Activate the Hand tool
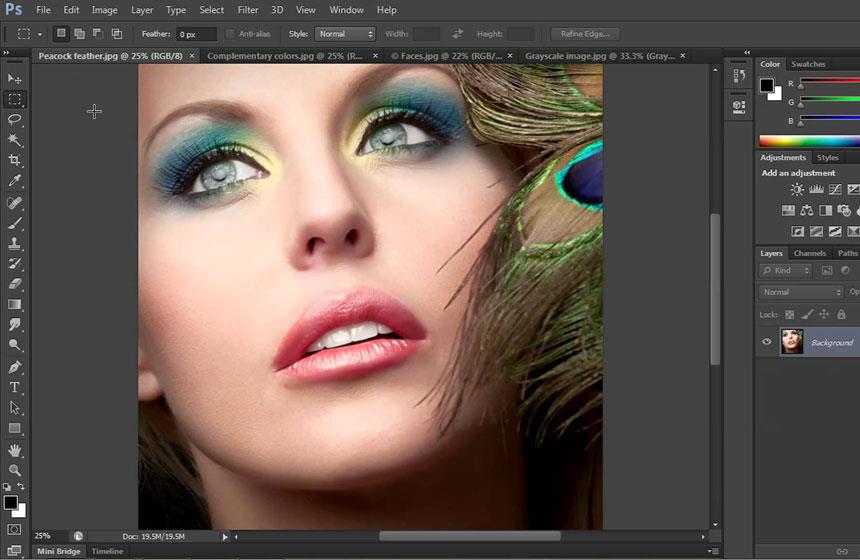The image size is (860, 560). coord(15,450)
